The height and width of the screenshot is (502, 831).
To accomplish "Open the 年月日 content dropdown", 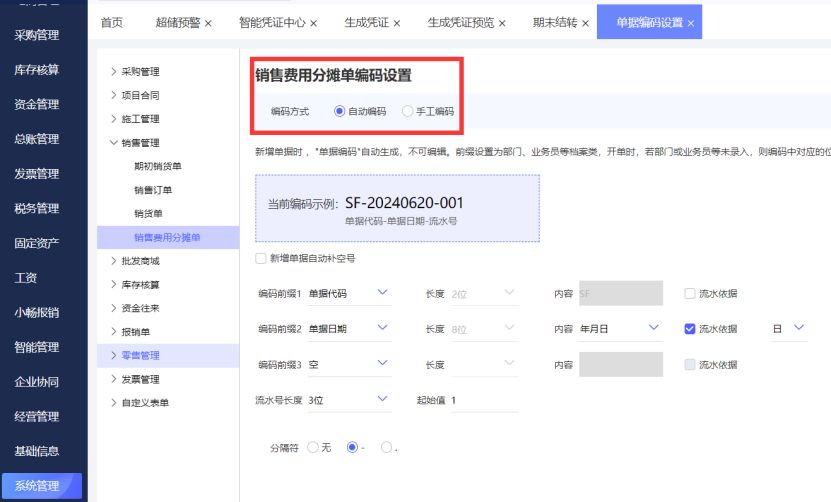I will point(654,328).
